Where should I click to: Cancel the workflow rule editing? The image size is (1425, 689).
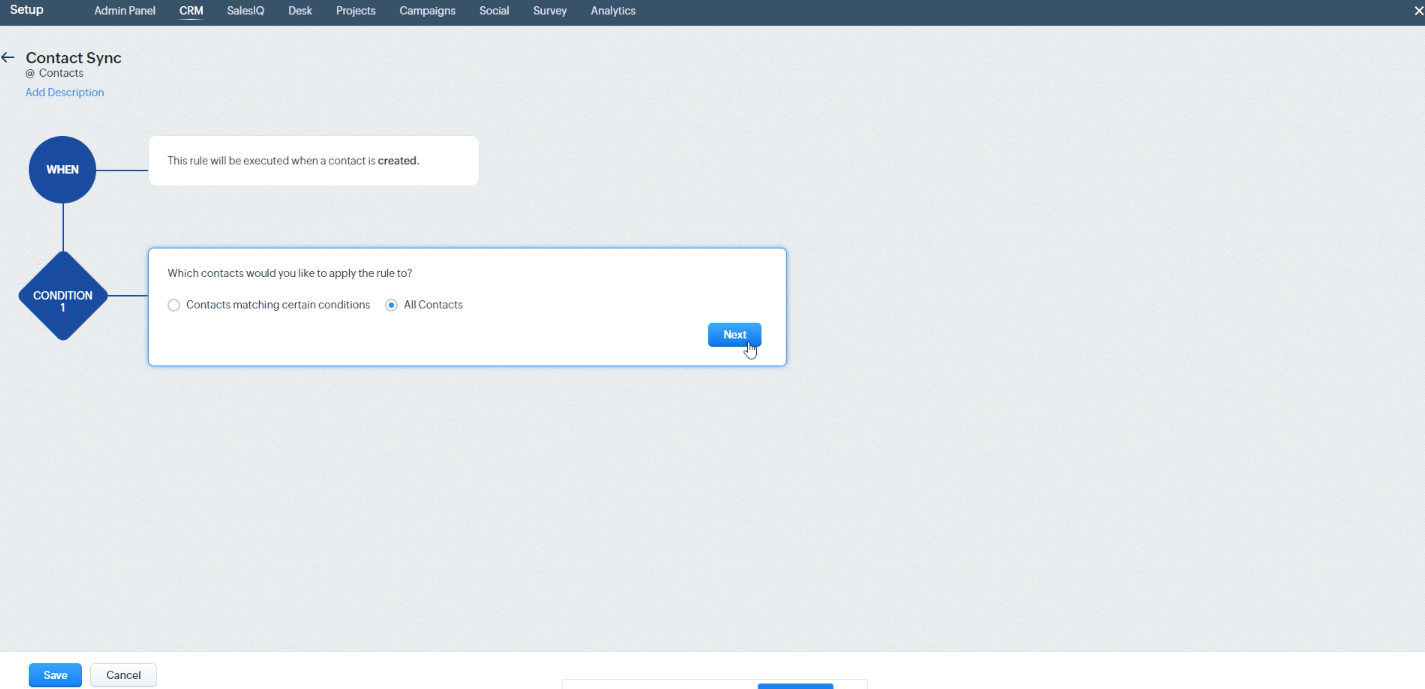[123, 675]
